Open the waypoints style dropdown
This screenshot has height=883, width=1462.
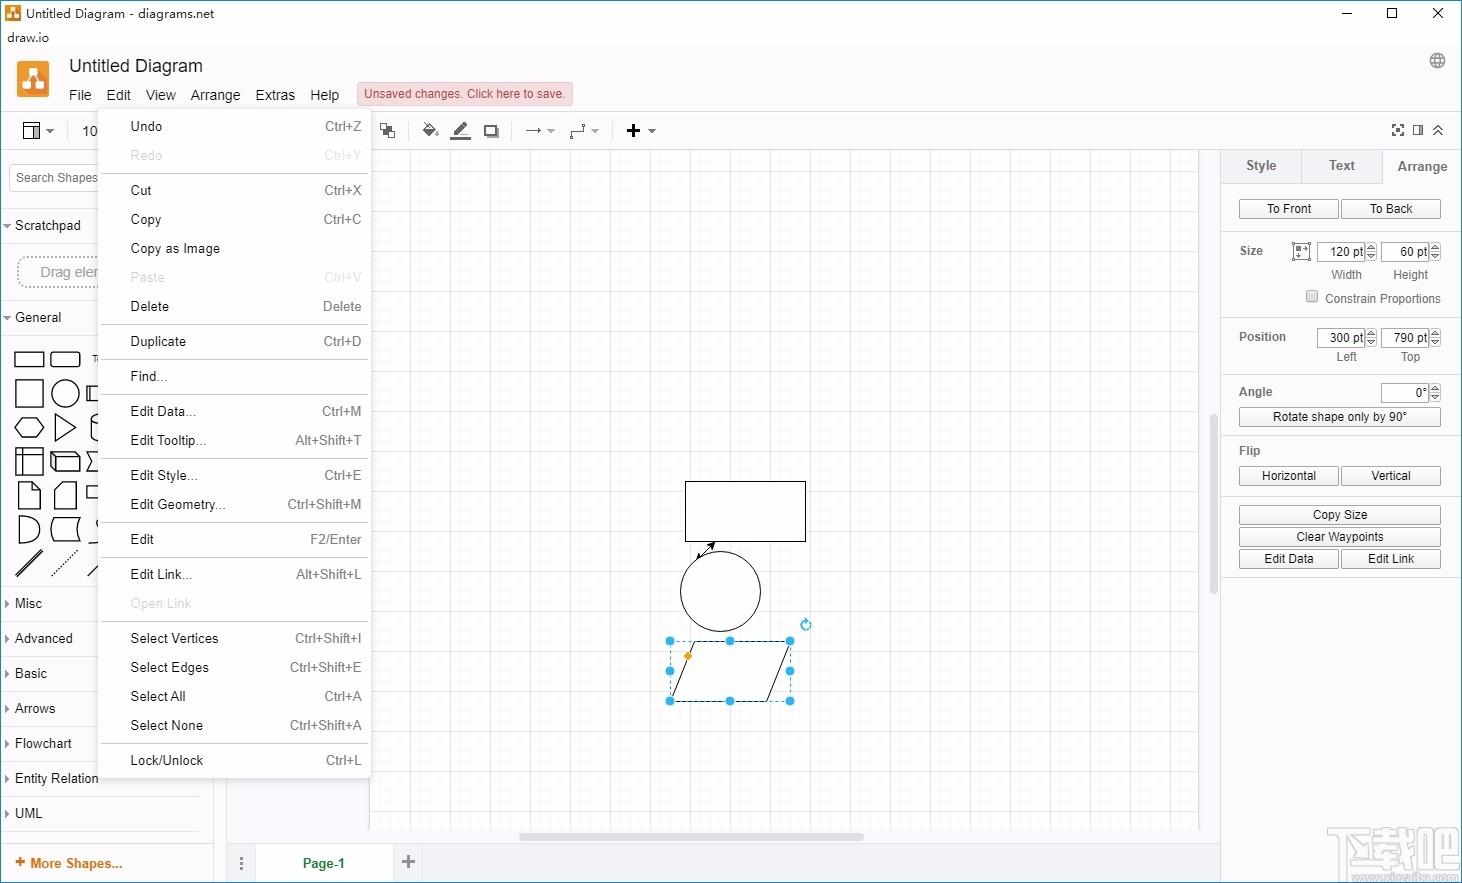click(584, 131)
